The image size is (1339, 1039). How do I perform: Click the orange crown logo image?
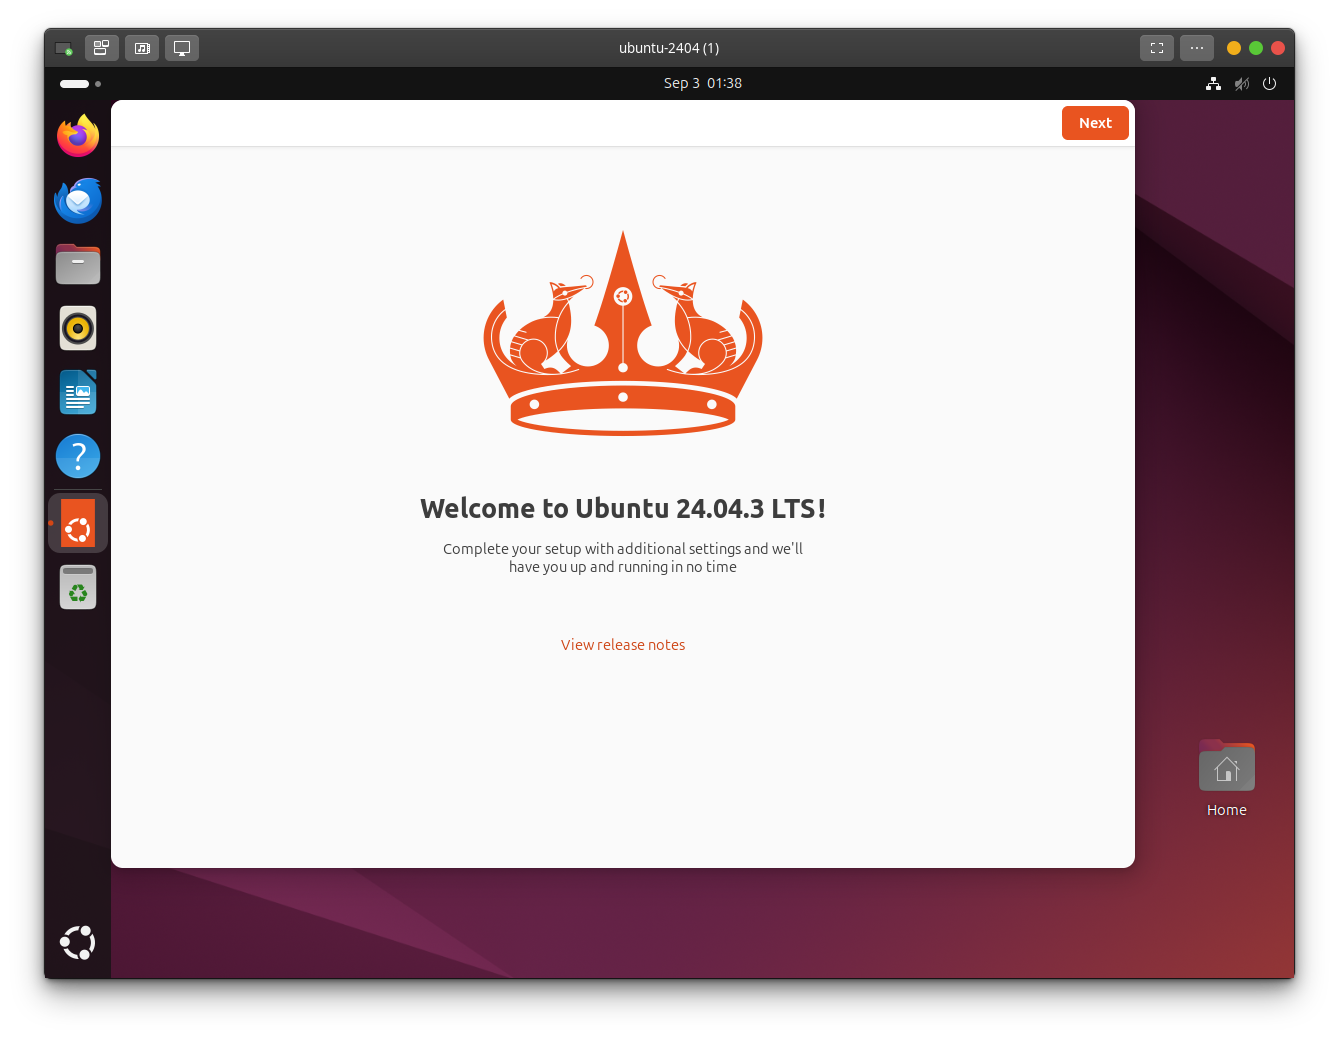pyautogui.click(x=623, y=333)
